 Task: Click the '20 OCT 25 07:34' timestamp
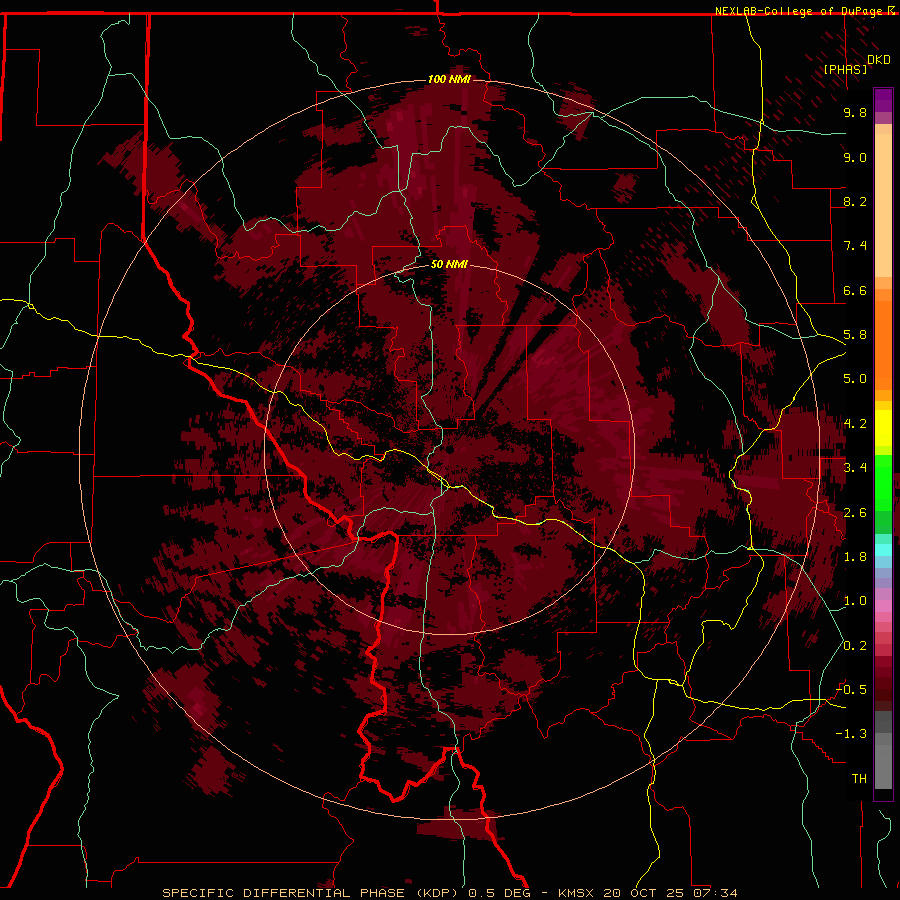tap(670, 893)
